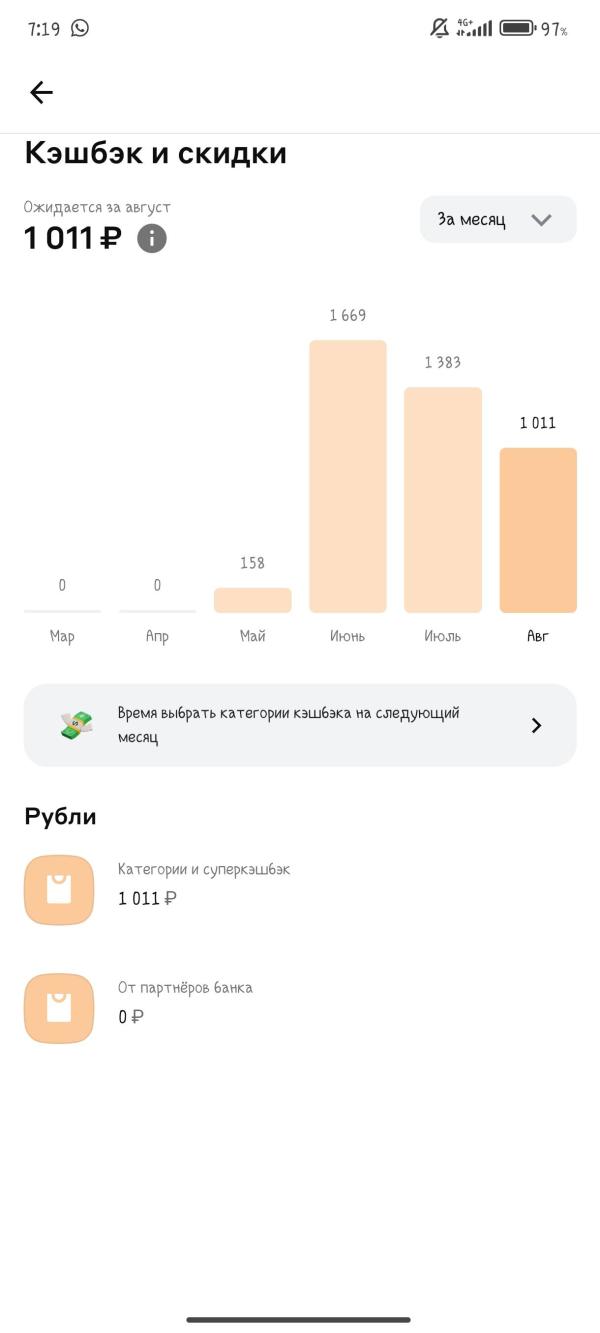The width and height of the screenshot is (600, 1333).
Task: Tap the battery indicator icon
Action: pos(518,28)
